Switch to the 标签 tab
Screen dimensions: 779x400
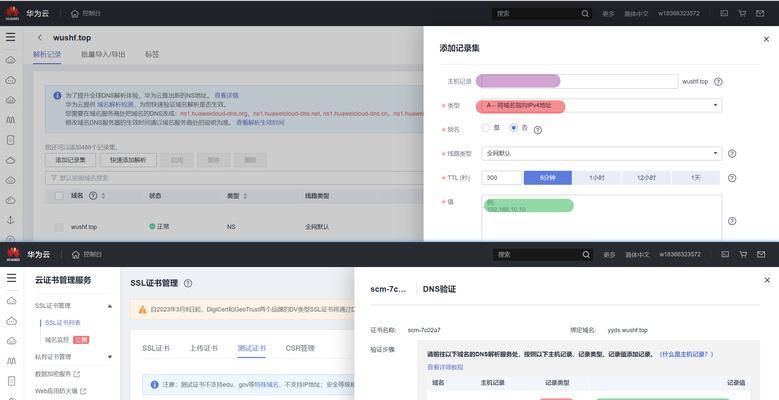coord(152,54)
